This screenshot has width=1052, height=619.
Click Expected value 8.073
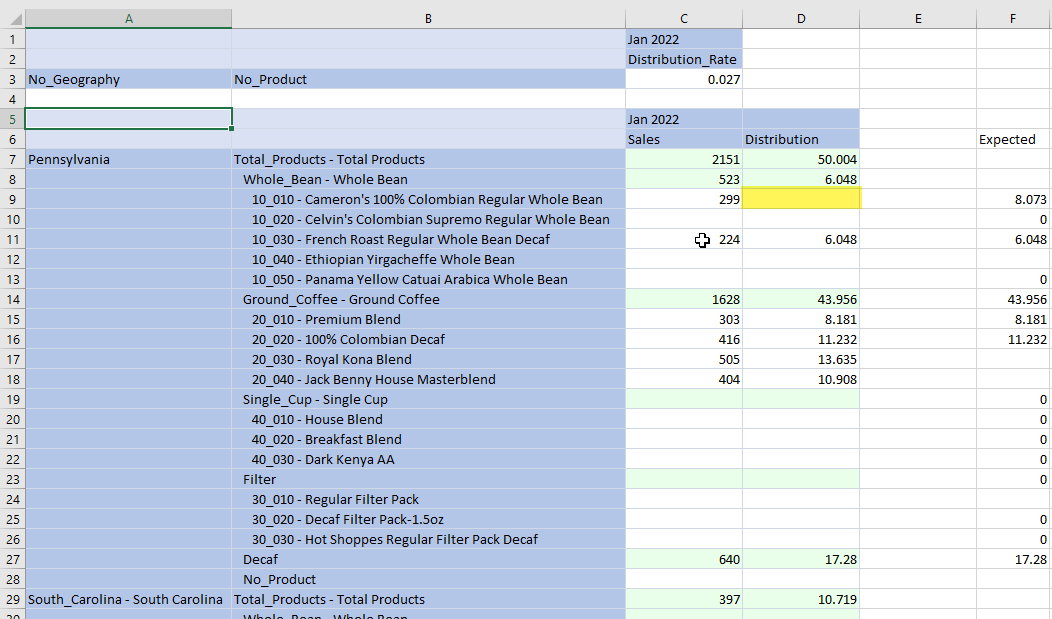point(1013,199)
